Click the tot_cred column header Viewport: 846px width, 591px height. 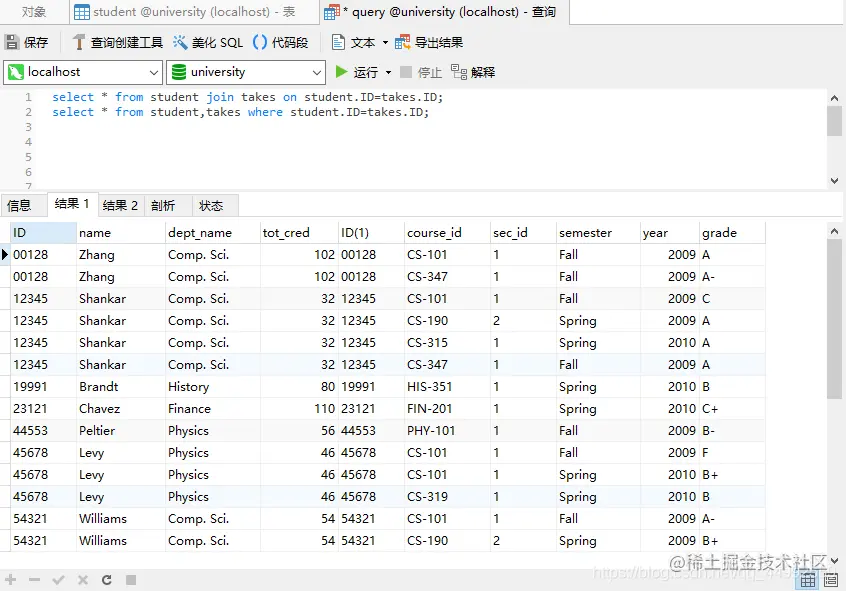coord(299,233)
